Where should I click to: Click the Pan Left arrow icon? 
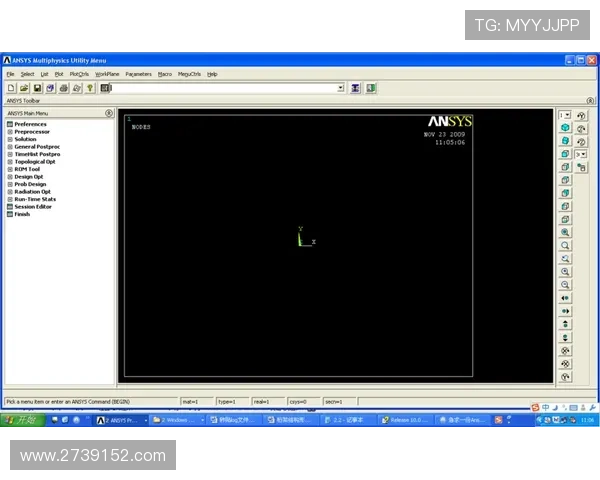[565, 298]
